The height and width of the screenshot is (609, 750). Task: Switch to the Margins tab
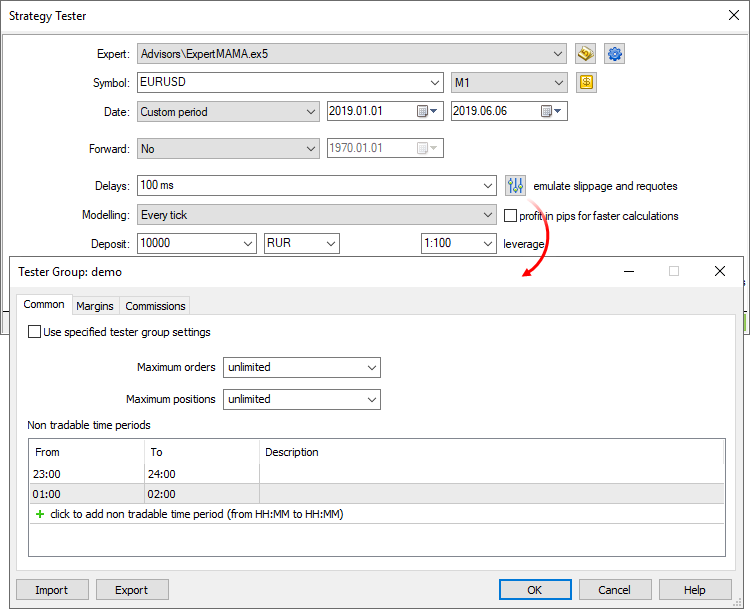tap(95, 306)
